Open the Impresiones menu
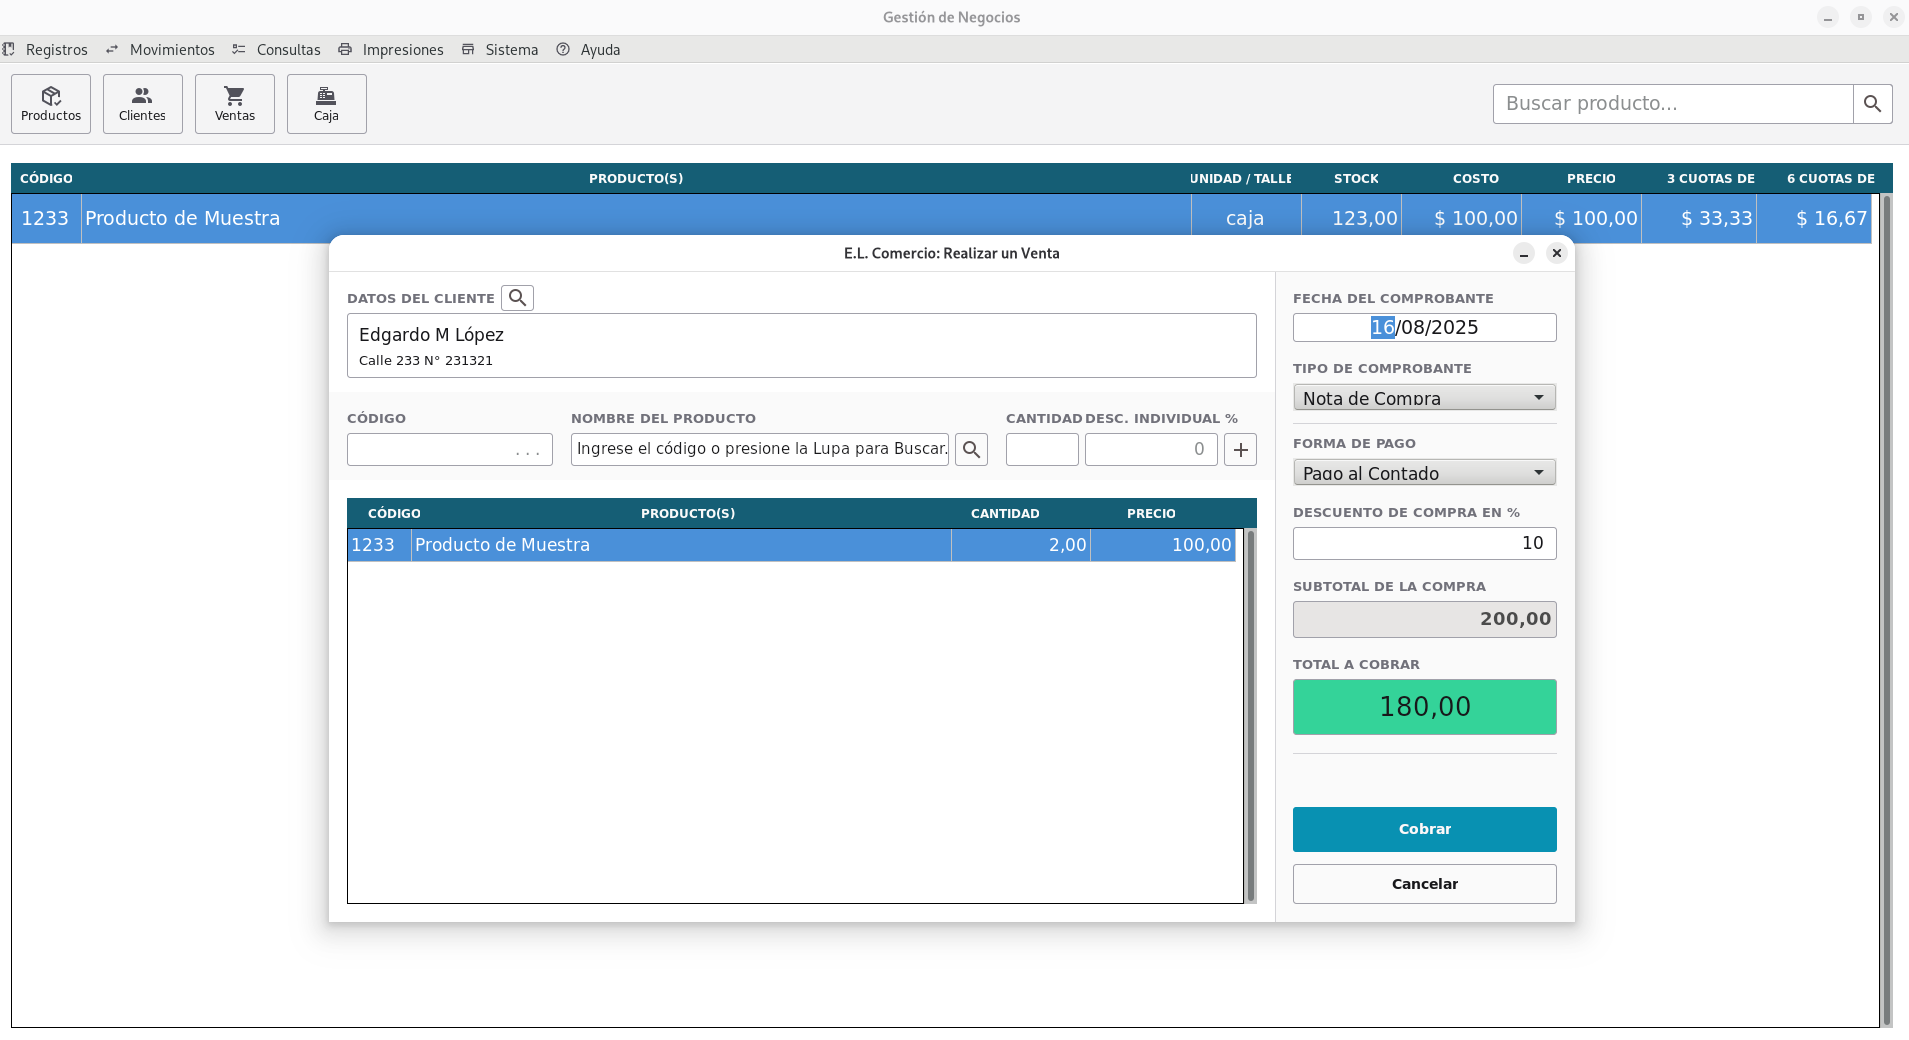The width and height of the screenshot is (1909, 1040). [402, 50]
